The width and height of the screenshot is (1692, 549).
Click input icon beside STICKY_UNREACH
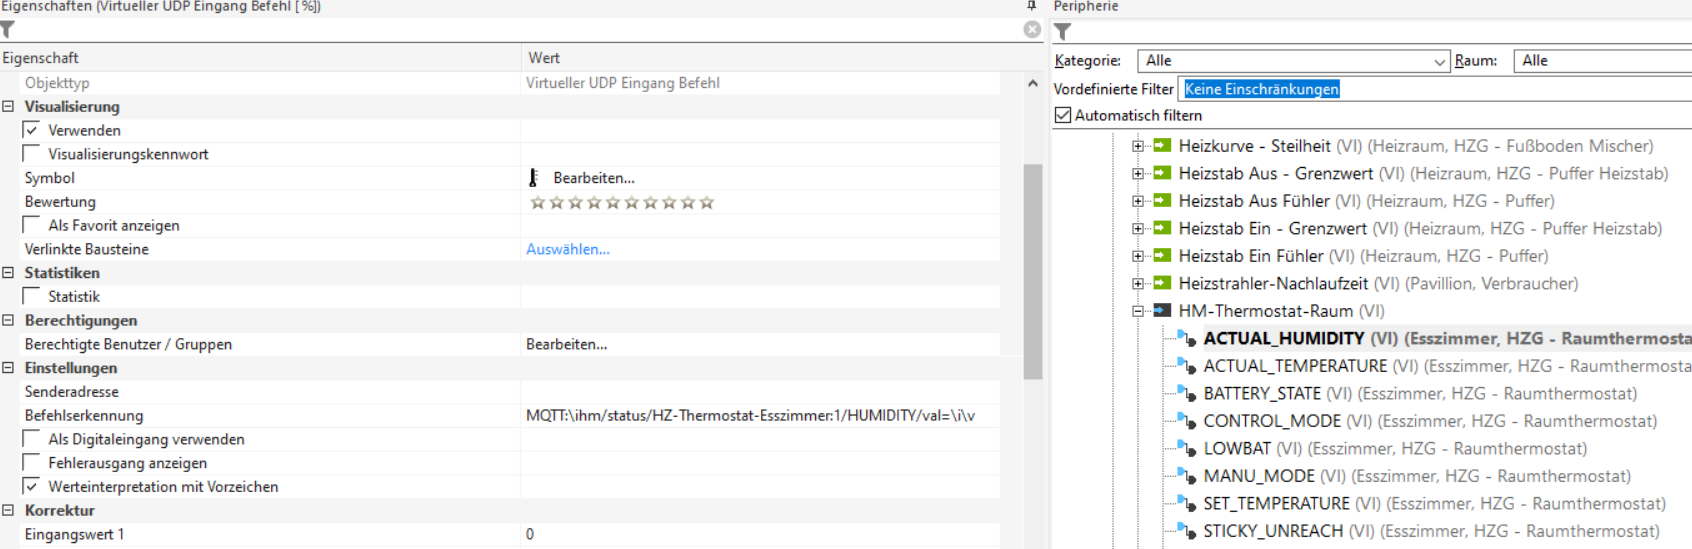point(1187,531)
